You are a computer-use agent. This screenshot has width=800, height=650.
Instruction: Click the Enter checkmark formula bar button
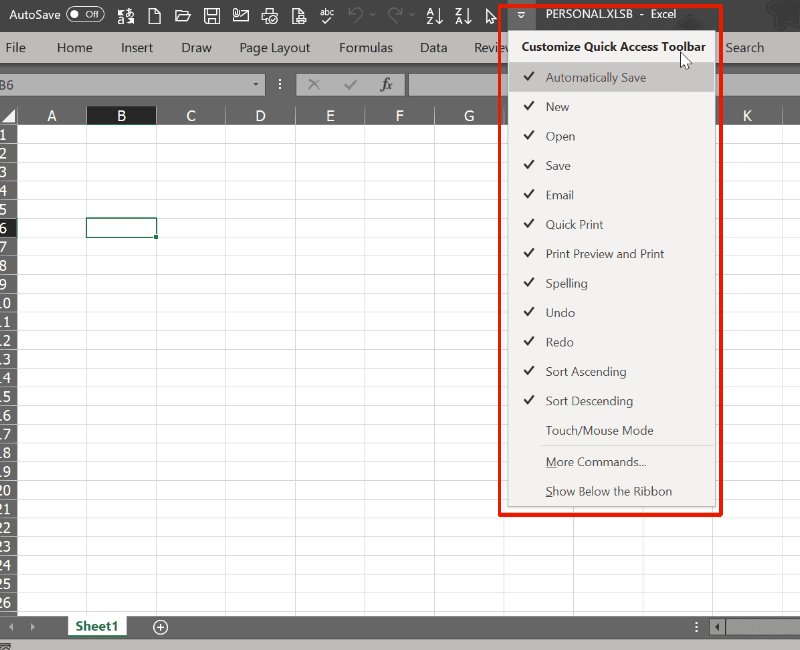(x=350, y=85)
